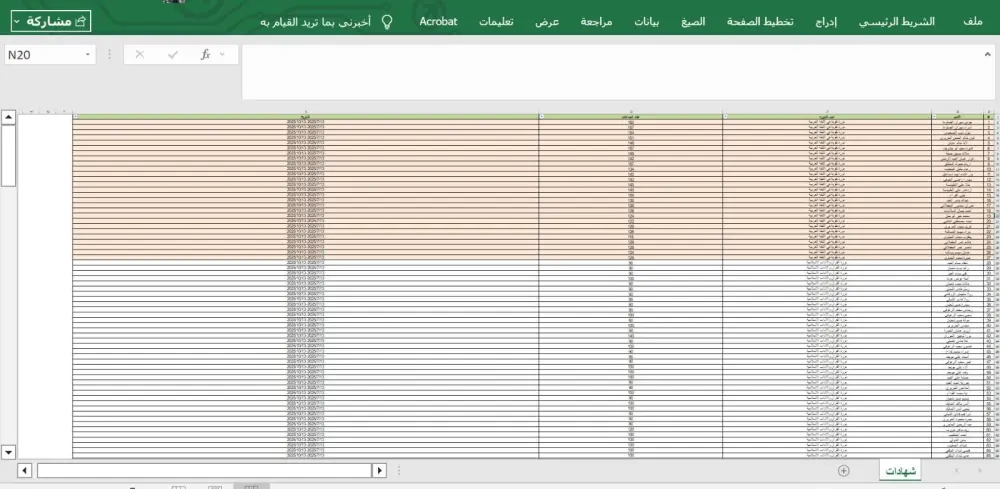
Task: Select the شهادات sheet tab
Action: pos(902,471)
